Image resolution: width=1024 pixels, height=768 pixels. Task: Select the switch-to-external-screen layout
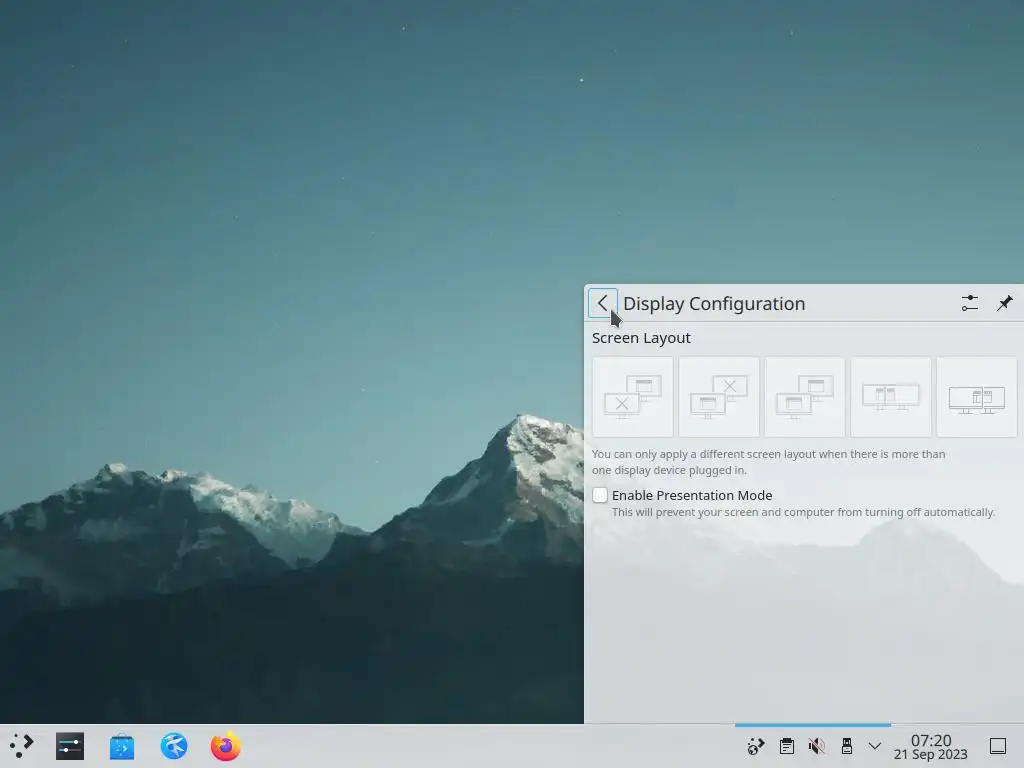pyautogui.click(x=633, y=396)
